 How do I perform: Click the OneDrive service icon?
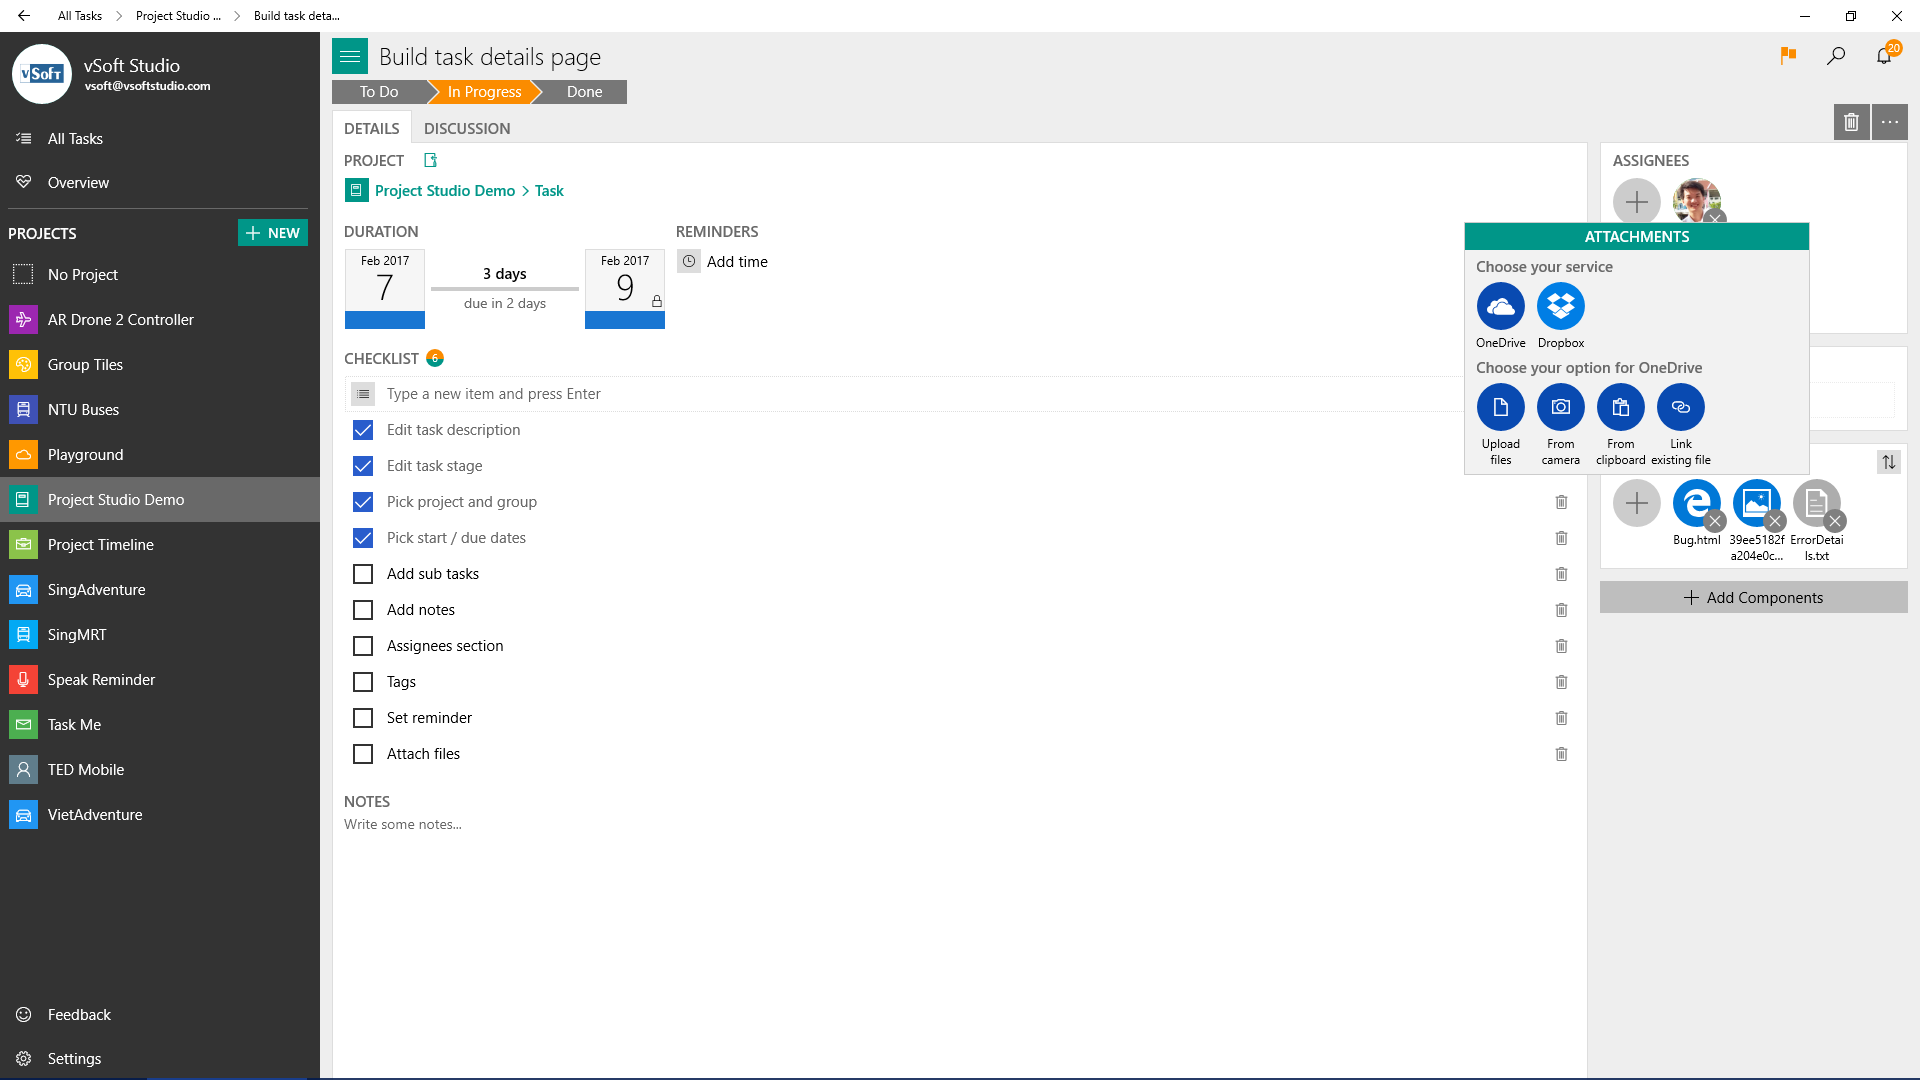pos(1500,307)
